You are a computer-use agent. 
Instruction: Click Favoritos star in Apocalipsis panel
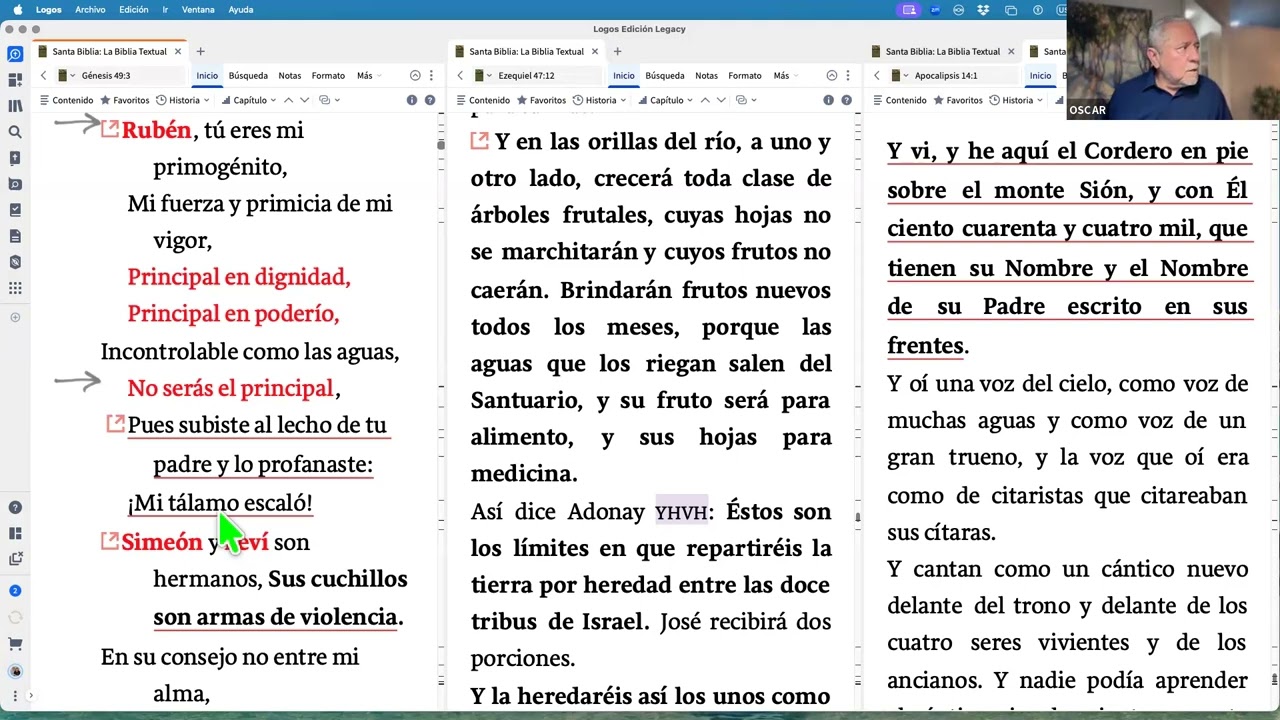(958, 100)
